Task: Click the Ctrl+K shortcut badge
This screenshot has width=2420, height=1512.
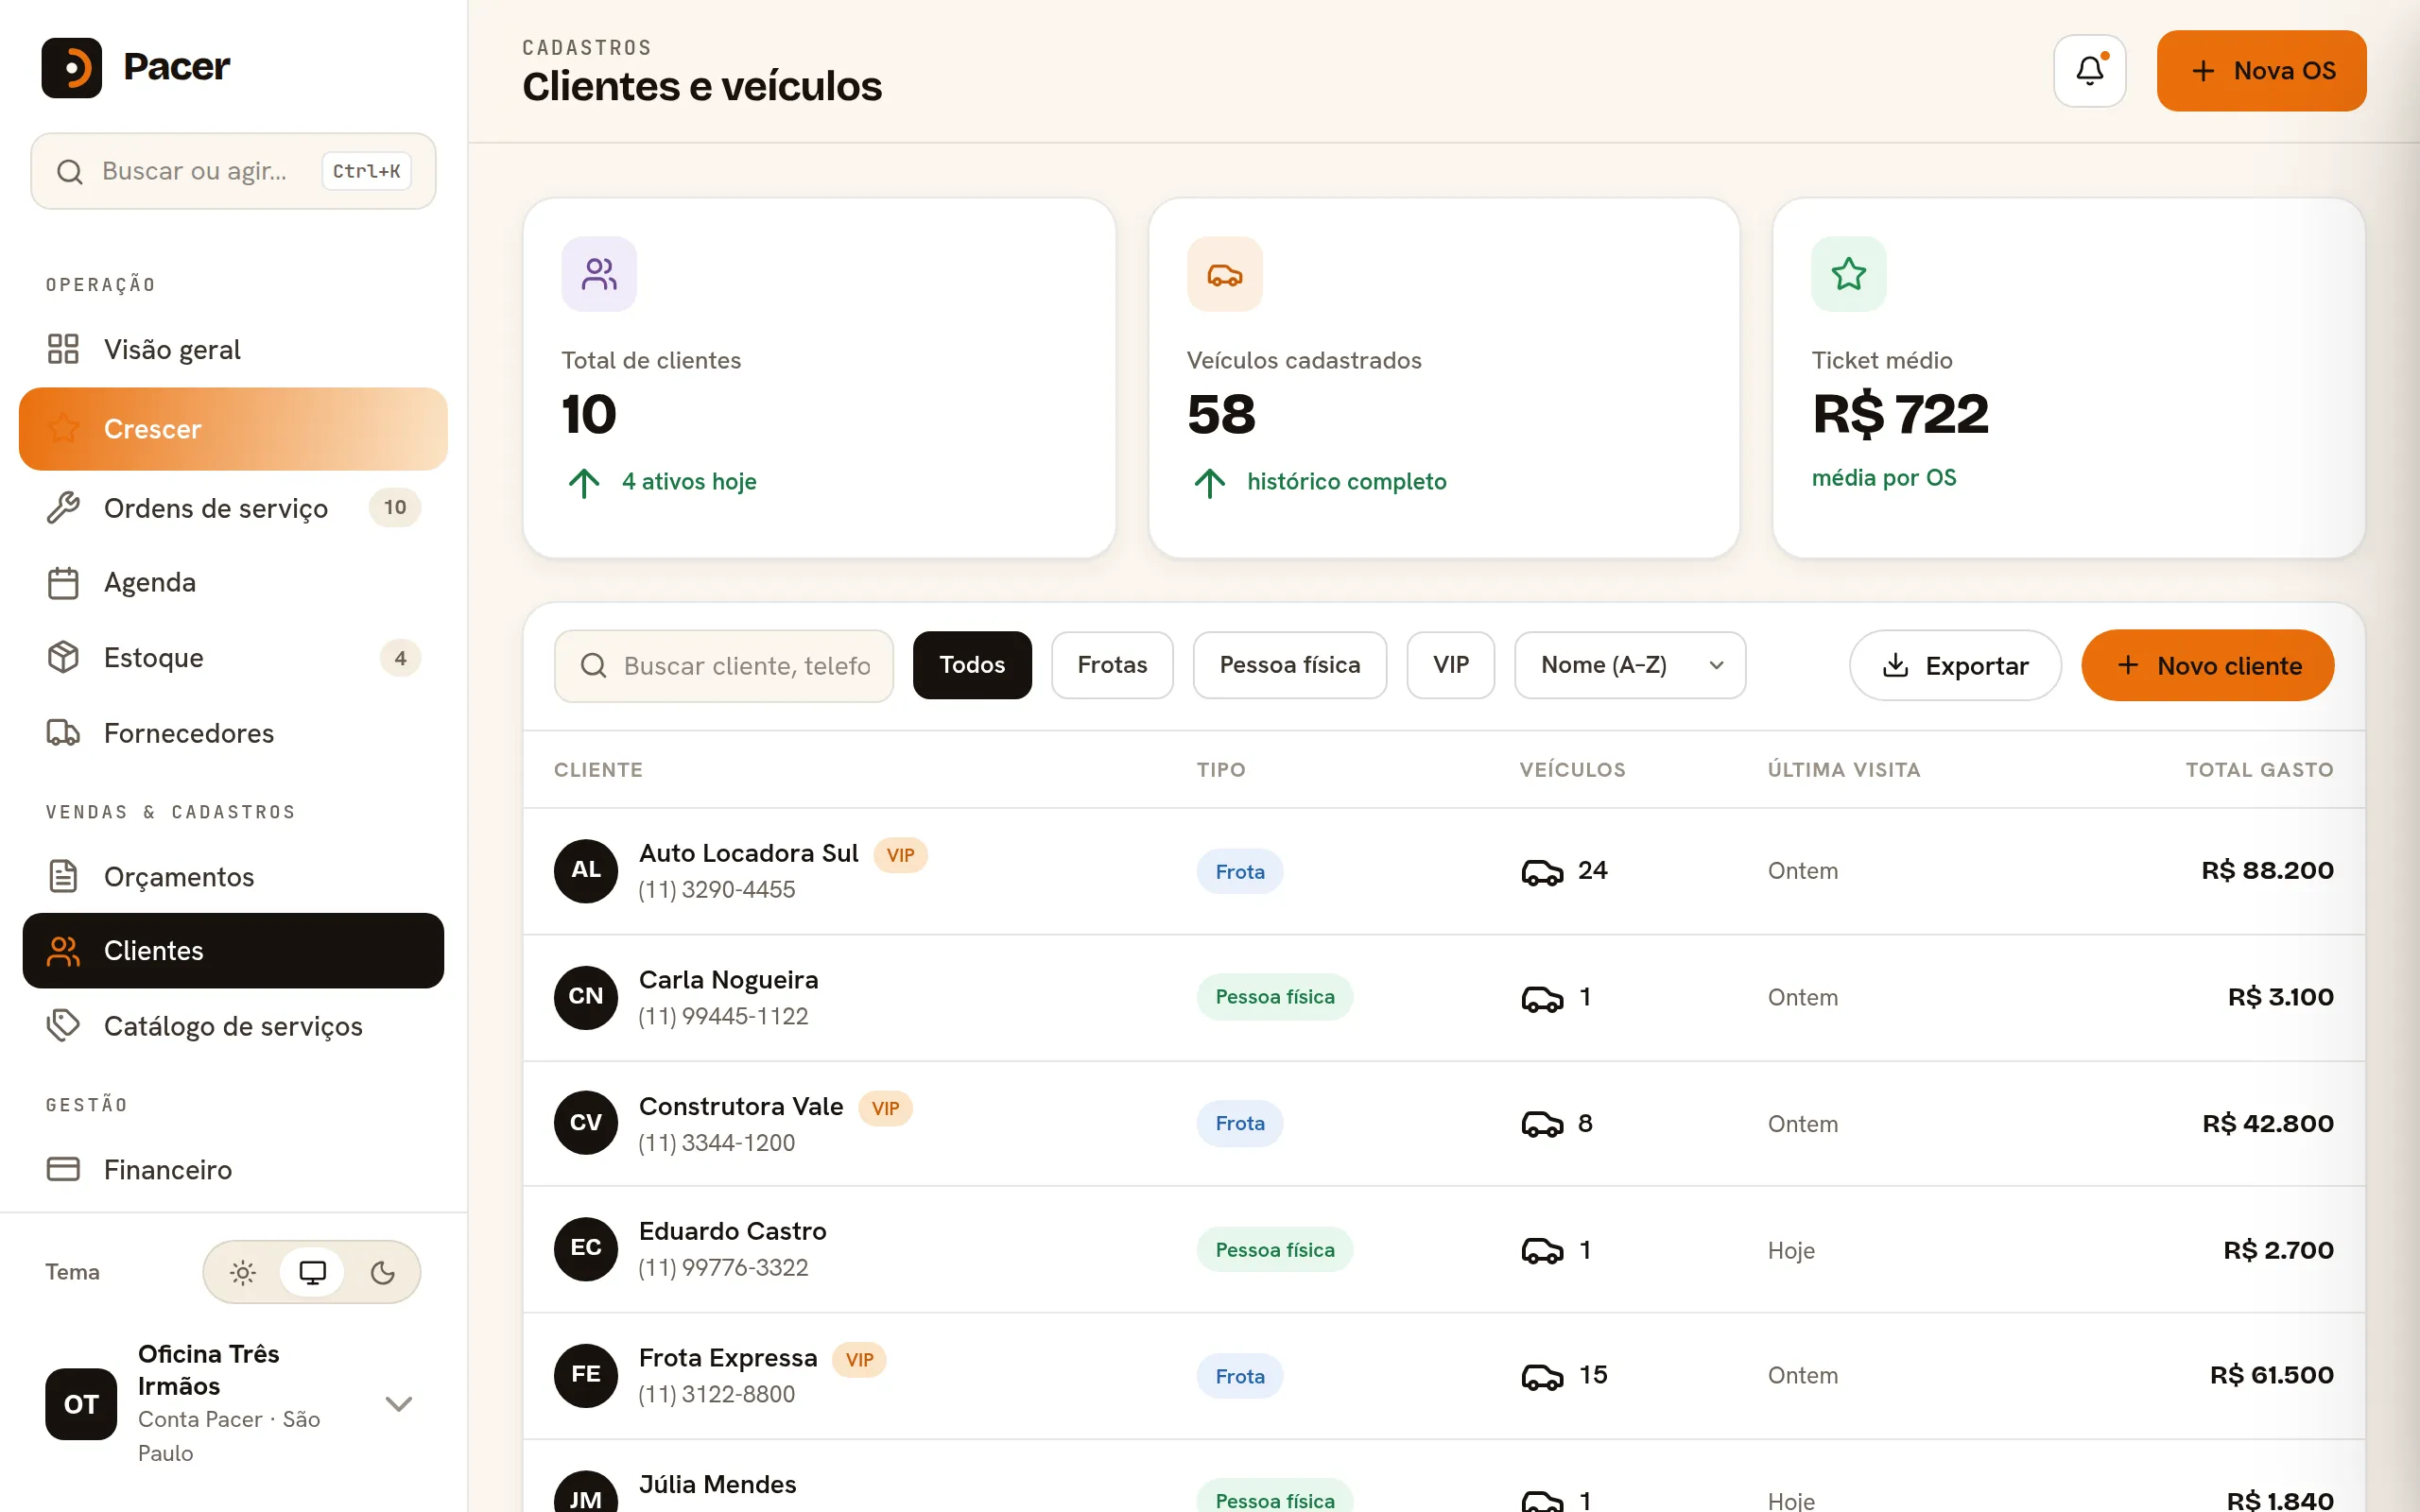Action: (x=366, y=171)
